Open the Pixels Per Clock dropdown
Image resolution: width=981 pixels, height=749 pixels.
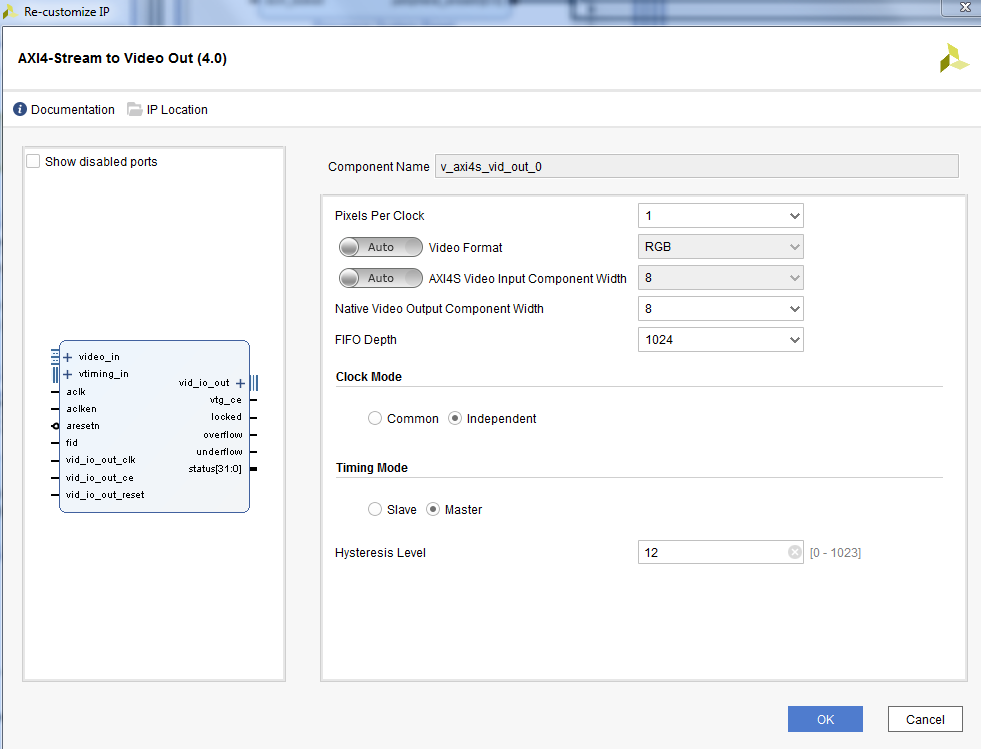721,216
